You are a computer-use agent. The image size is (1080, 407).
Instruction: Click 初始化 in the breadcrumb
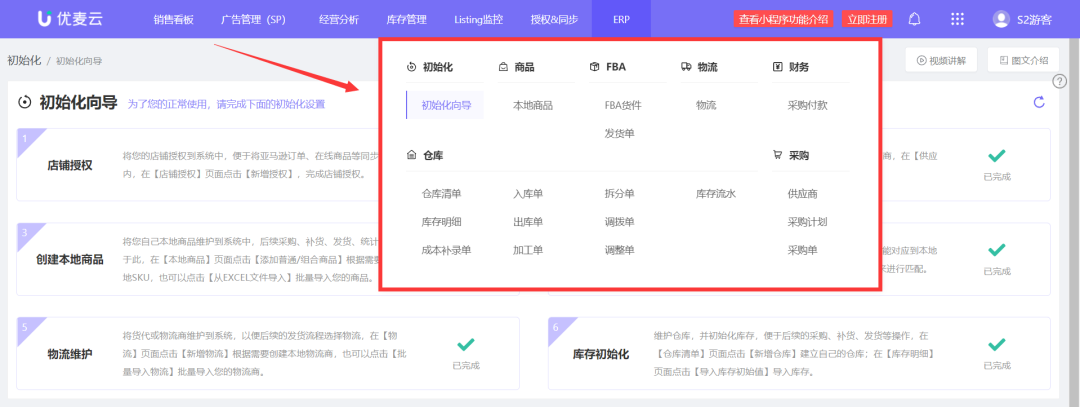pos(24,60)
